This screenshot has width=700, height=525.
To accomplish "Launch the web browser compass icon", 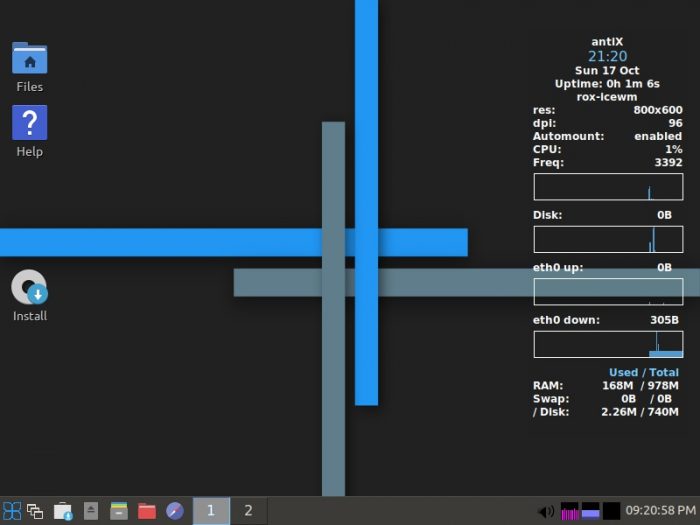I will (x=175, y=511).
